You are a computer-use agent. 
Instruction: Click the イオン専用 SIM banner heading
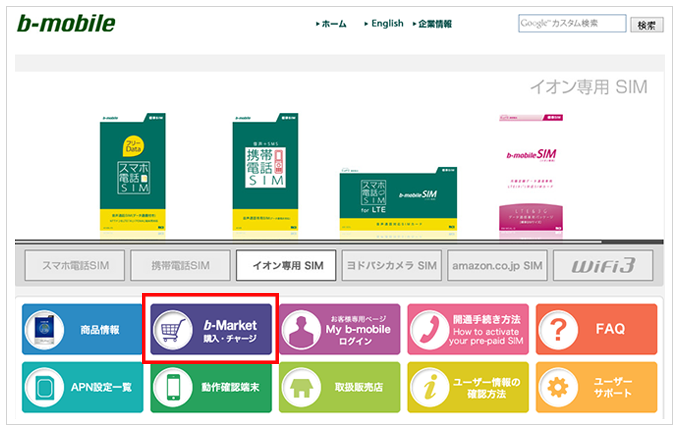tap(588, 87)
